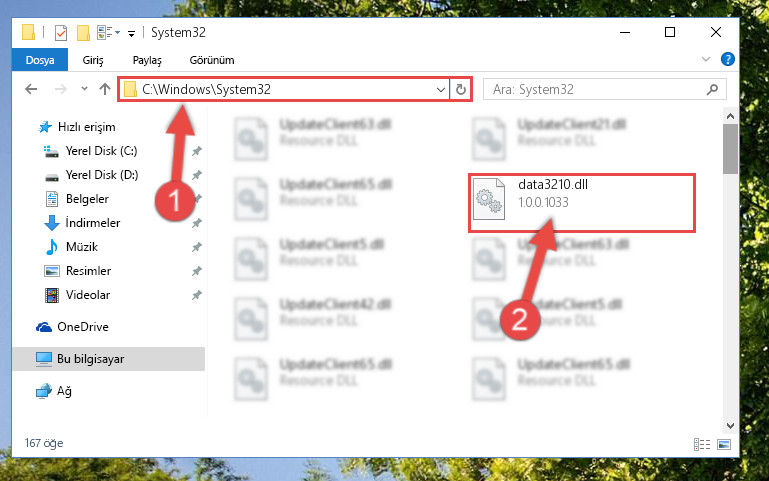Toggle the pin next to Videolar
This screenshot has width=769, height=481.
tap(197, 295)
